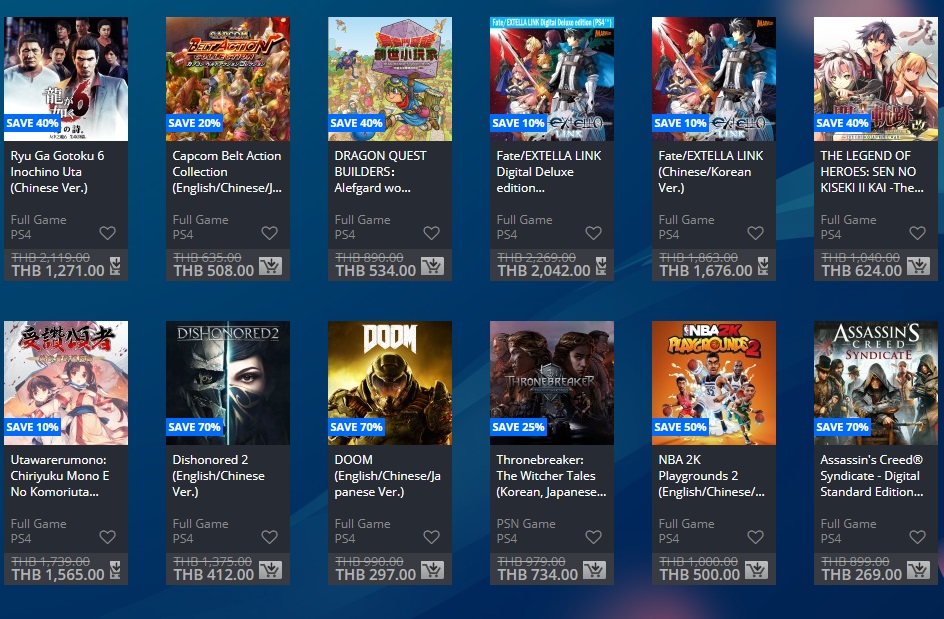Add Capcom Belt Action Collection to cart
The image size is (944, 619).
[x=270, y=266]
